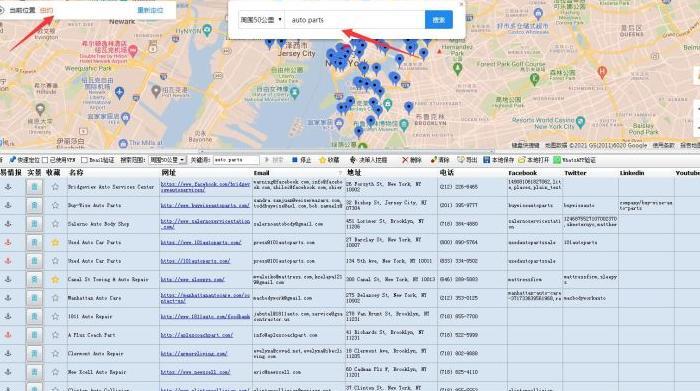Image resolution: width=700 pixels, height=391 pixels.
Task: Open the 决策人挖掘 decision-maker mining tool
Action: pos(368,160)
